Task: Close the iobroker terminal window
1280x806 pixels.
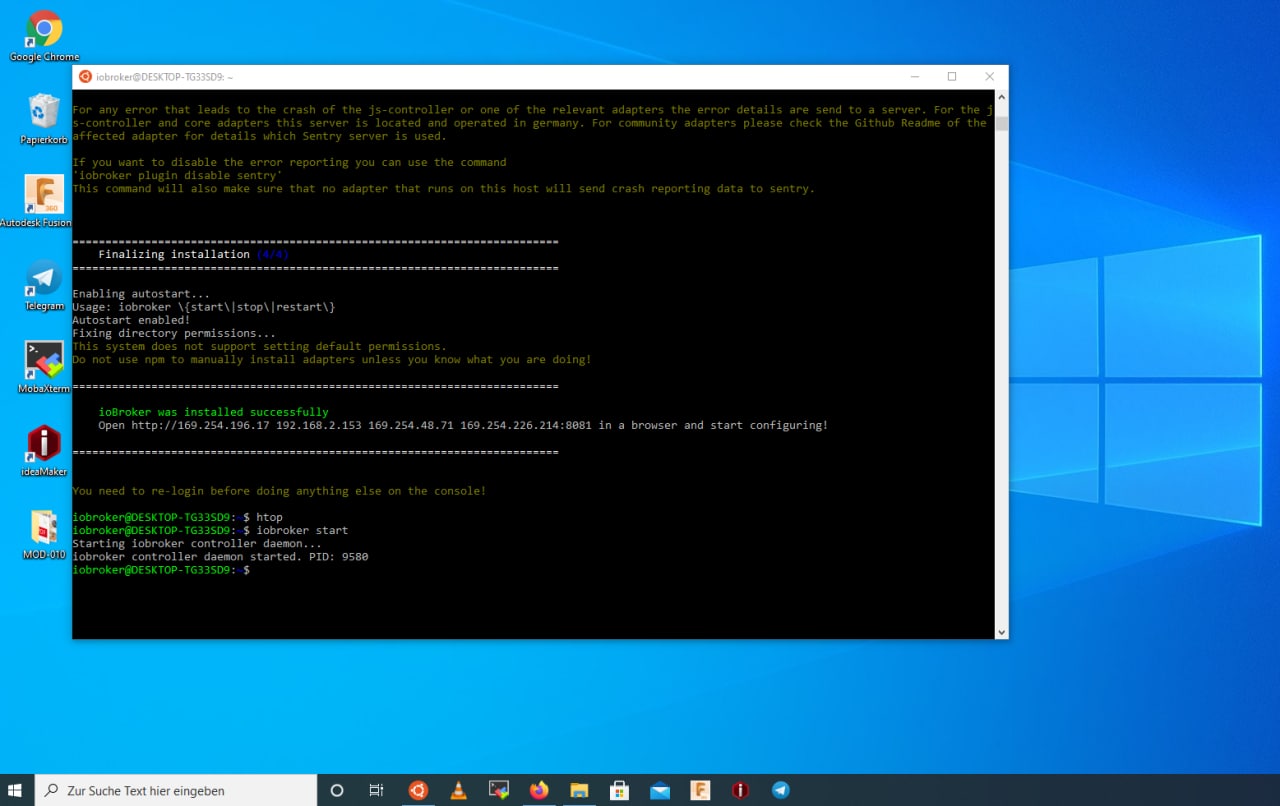Action: tap(989, 76)
